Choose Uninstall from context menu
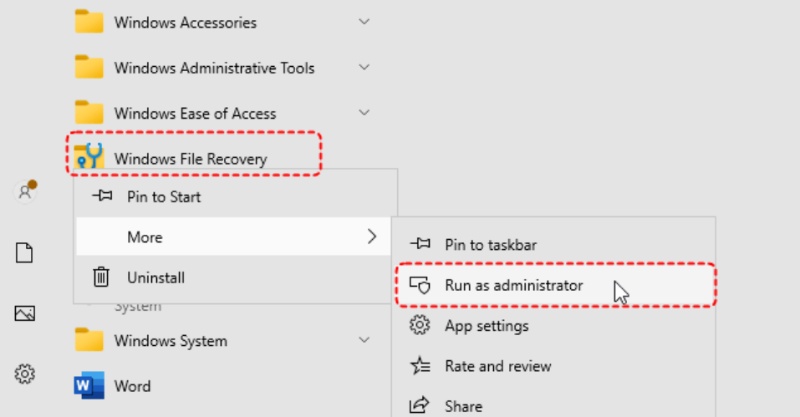The width and height of the screenshot is (800, 417). 155,277
